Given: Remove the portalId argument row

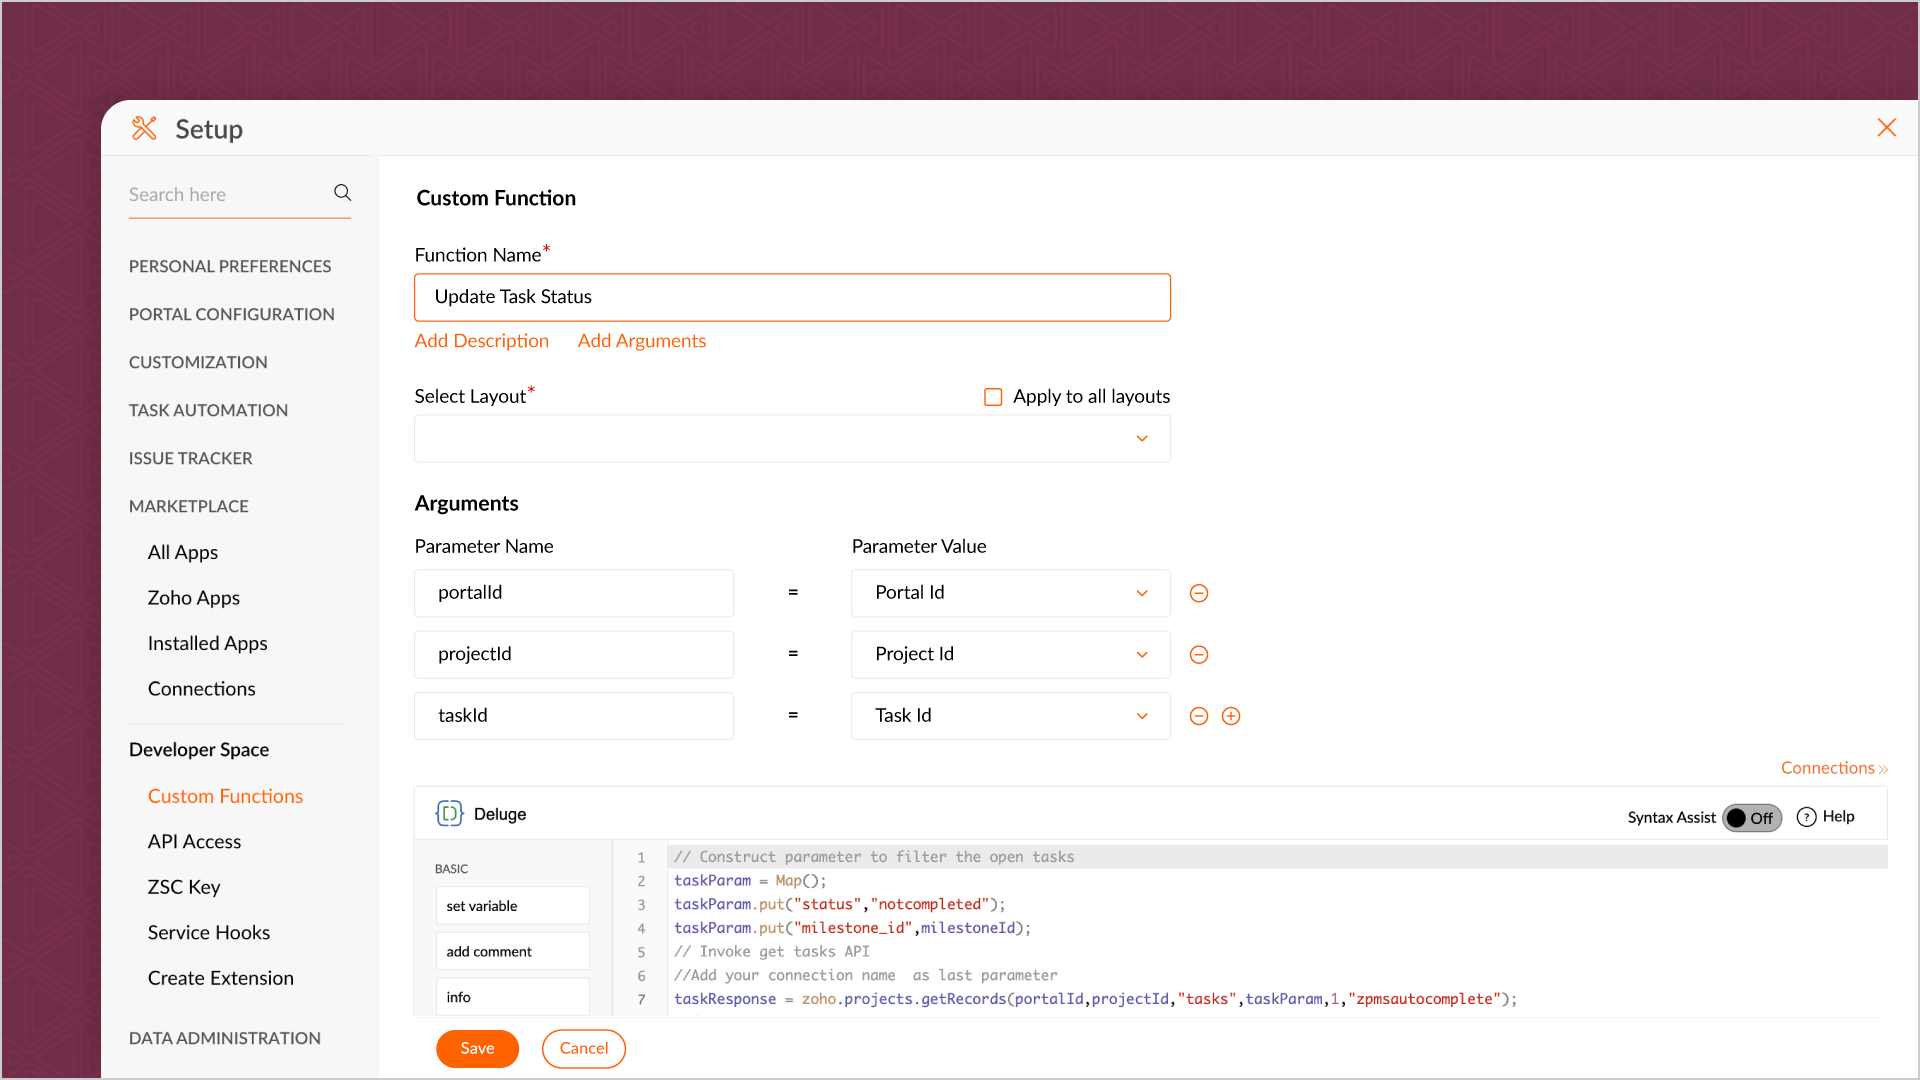Looking at the screenshot, I should (x=1199, y=594).
